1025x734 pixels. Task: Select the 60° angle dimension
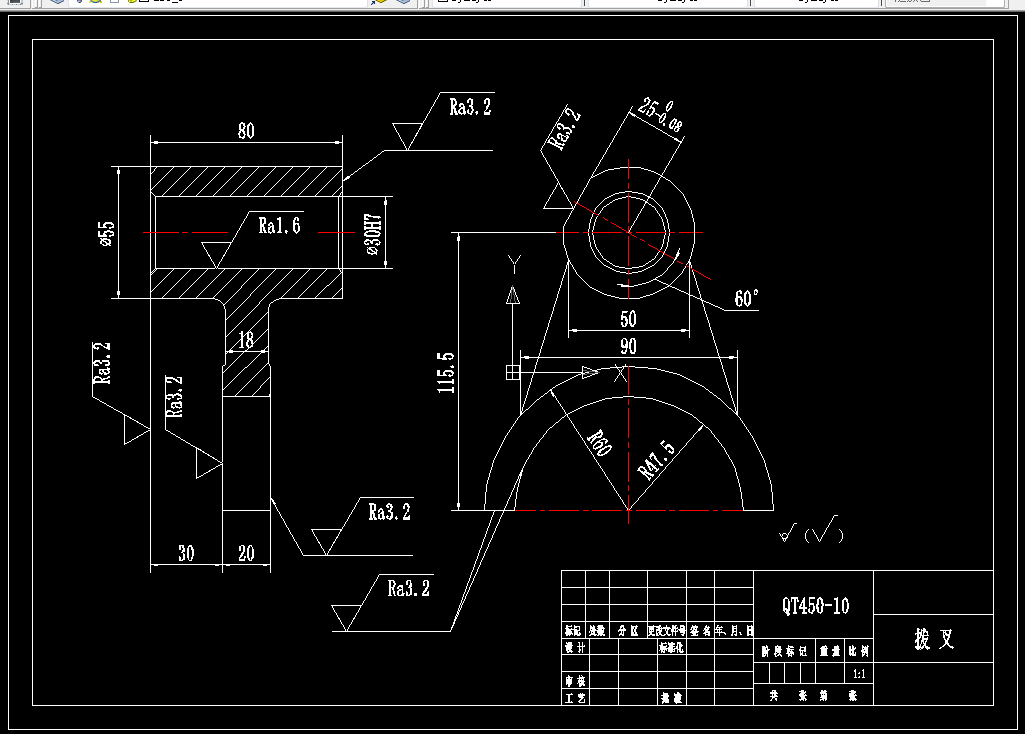pyautogui.click(x=747, y=299)
